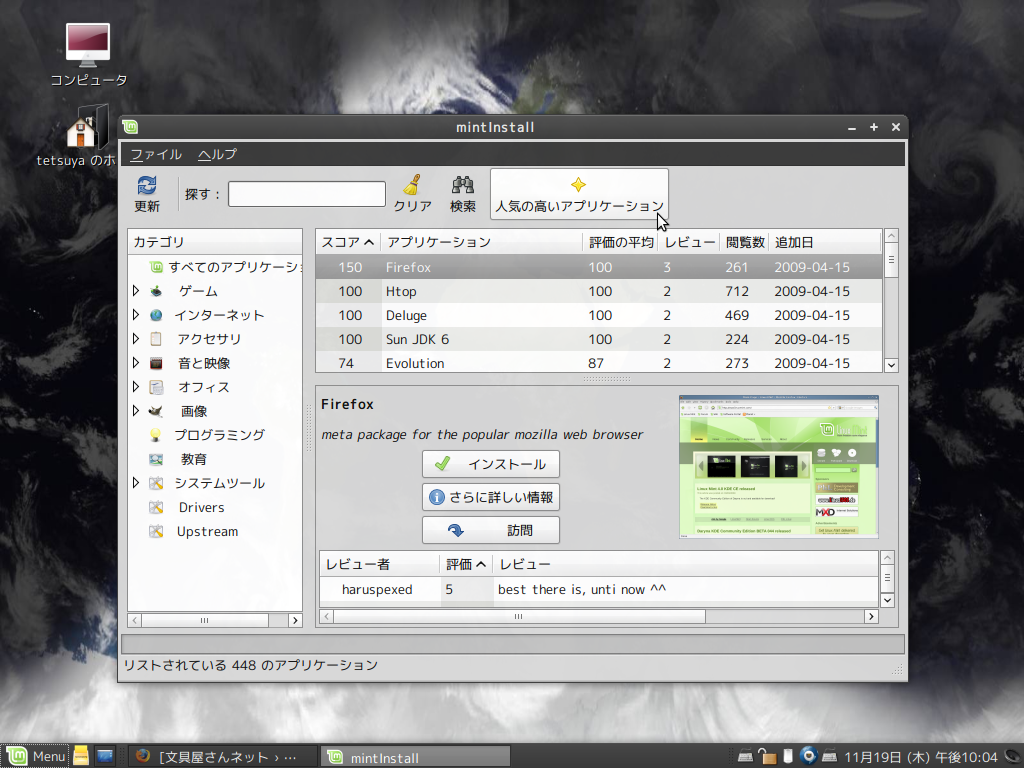Click the システムツール category icon

tap(156, 483)
